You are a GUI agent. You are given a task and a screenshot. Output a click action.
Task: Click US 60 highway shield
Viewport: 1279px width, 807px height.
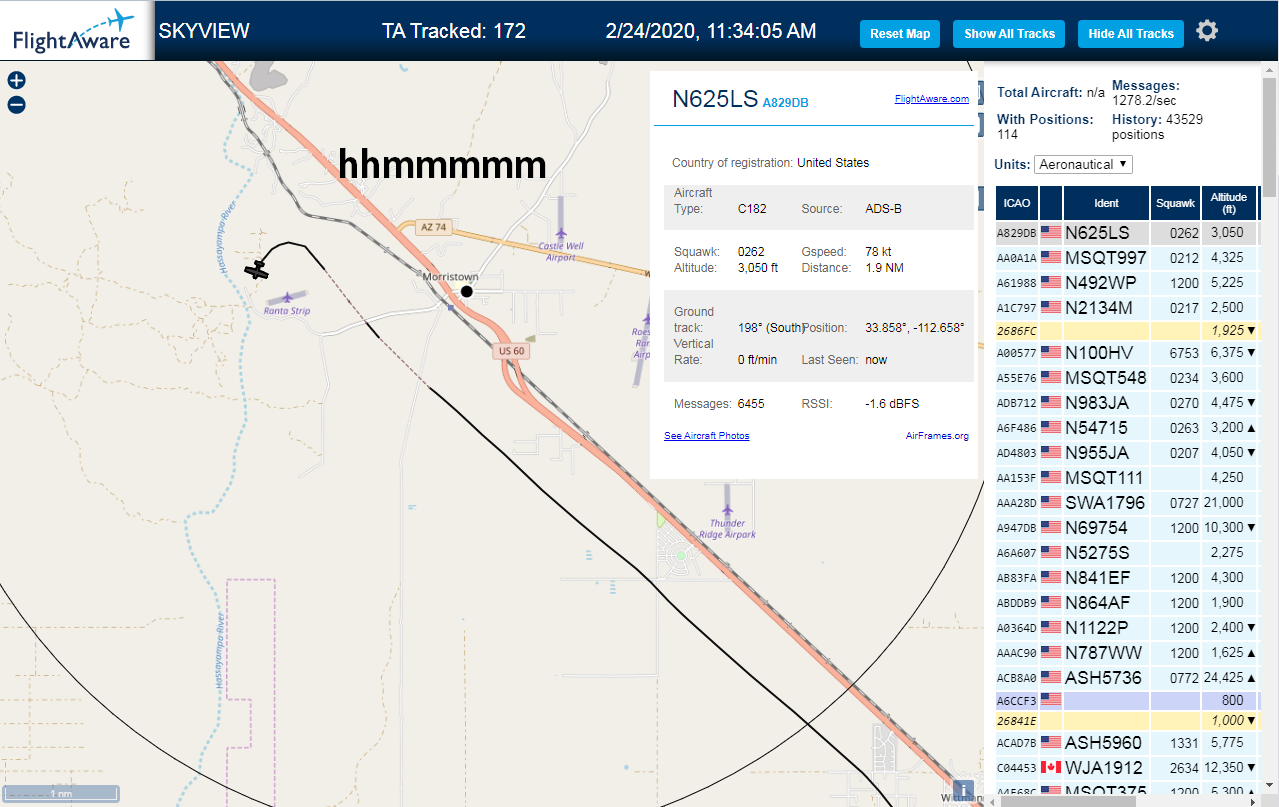511,351
